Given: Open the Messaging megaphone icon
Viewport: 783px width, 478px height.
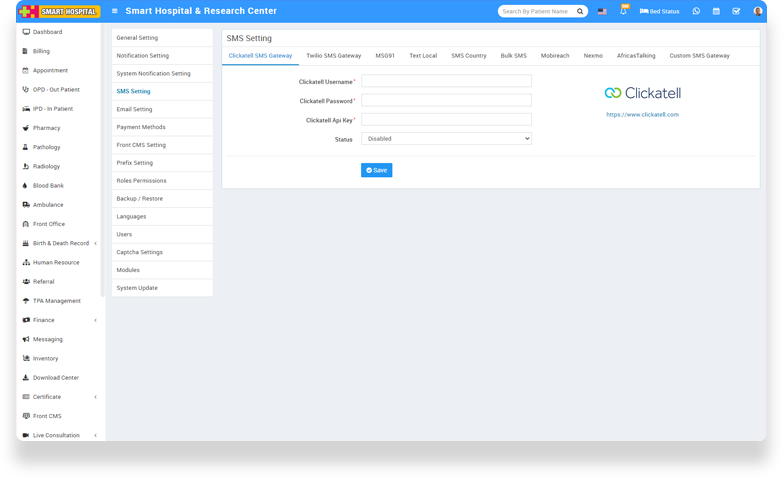Looking at the screenshot, I should click(x=26, y=339).
